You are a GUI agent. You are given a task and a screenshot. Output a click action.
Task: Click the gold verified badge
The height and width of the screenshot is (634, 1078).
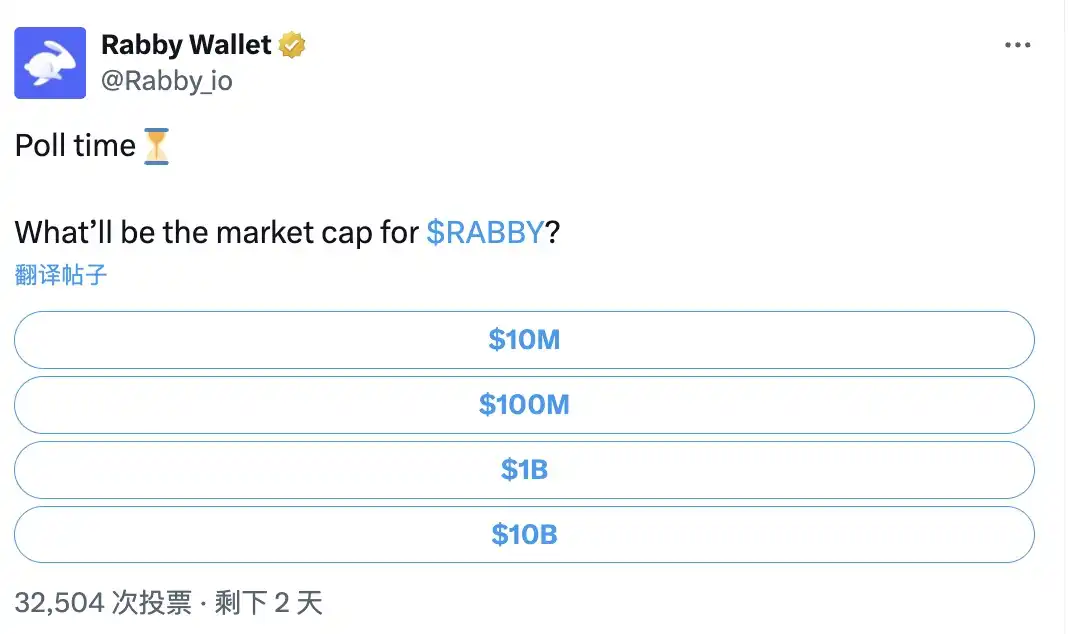292,45
